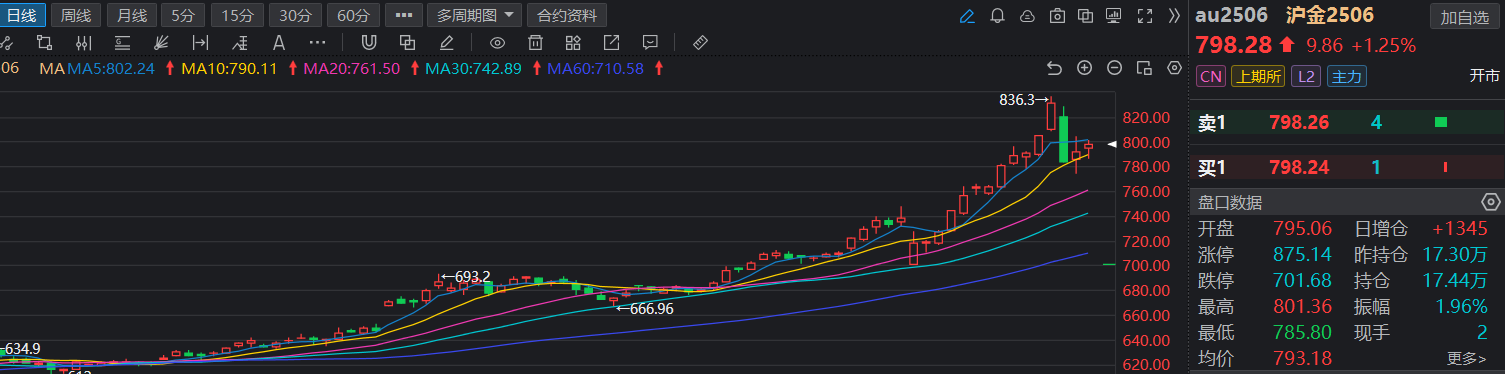Select the 30分 period tab
This screenshot has width=1505, height=374.
pyautogui.click(x=295, y=15)
